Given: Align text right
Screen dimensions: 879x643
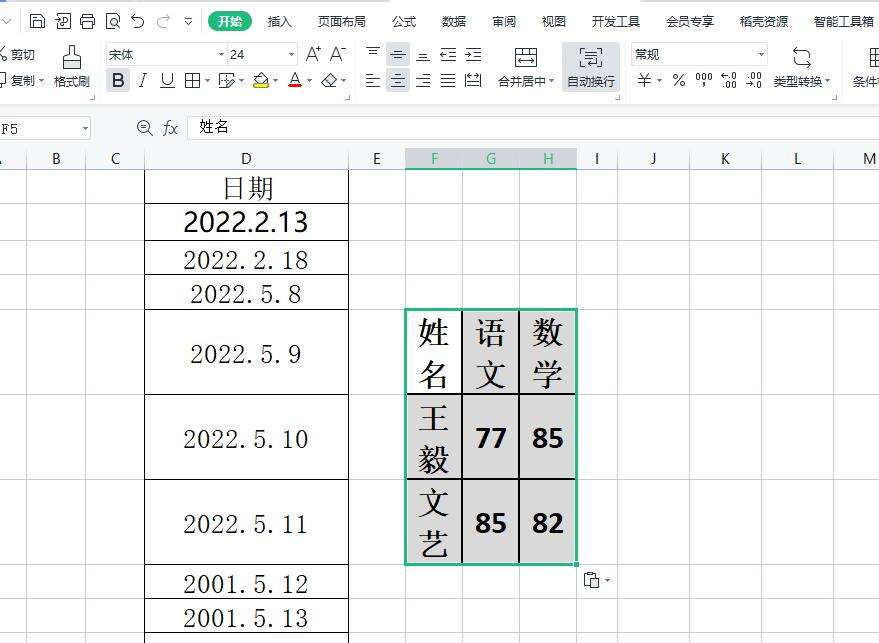Looking at the screenshot, I should click(x=423, y=80).
